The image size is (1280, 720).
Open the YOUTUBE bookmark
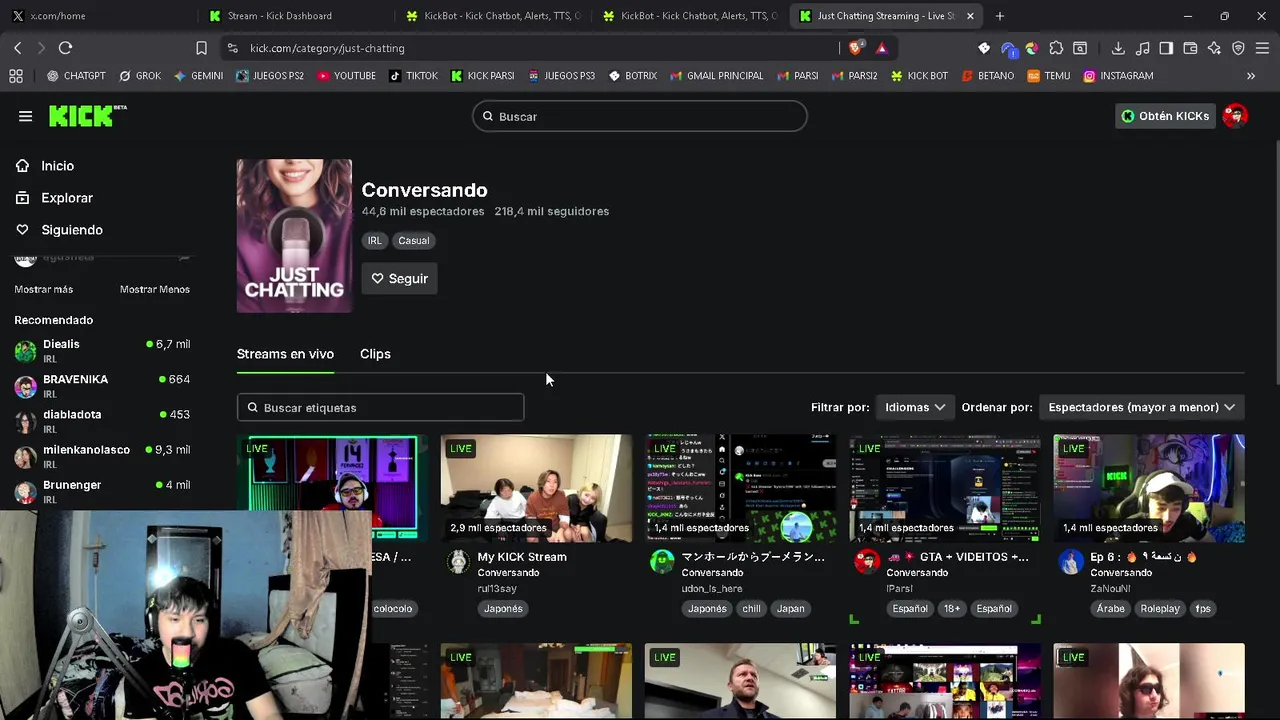point(346,76)
